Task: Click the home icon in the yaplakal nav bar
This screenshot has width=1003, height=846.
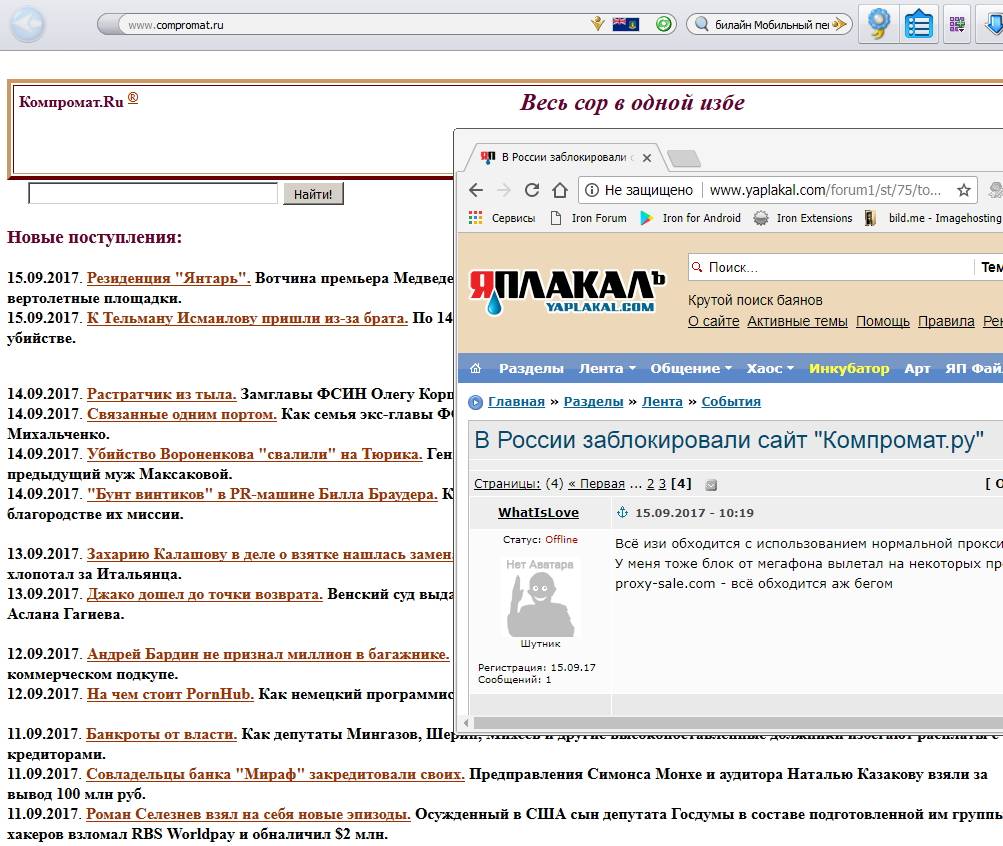Action: [475, 368]
